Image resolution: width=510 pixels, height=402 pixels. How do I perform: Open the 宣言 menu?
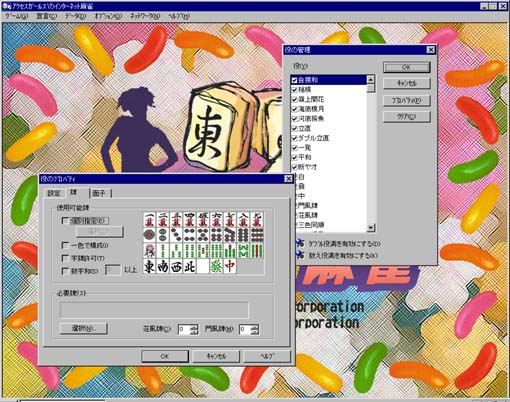tap(47, 16)
